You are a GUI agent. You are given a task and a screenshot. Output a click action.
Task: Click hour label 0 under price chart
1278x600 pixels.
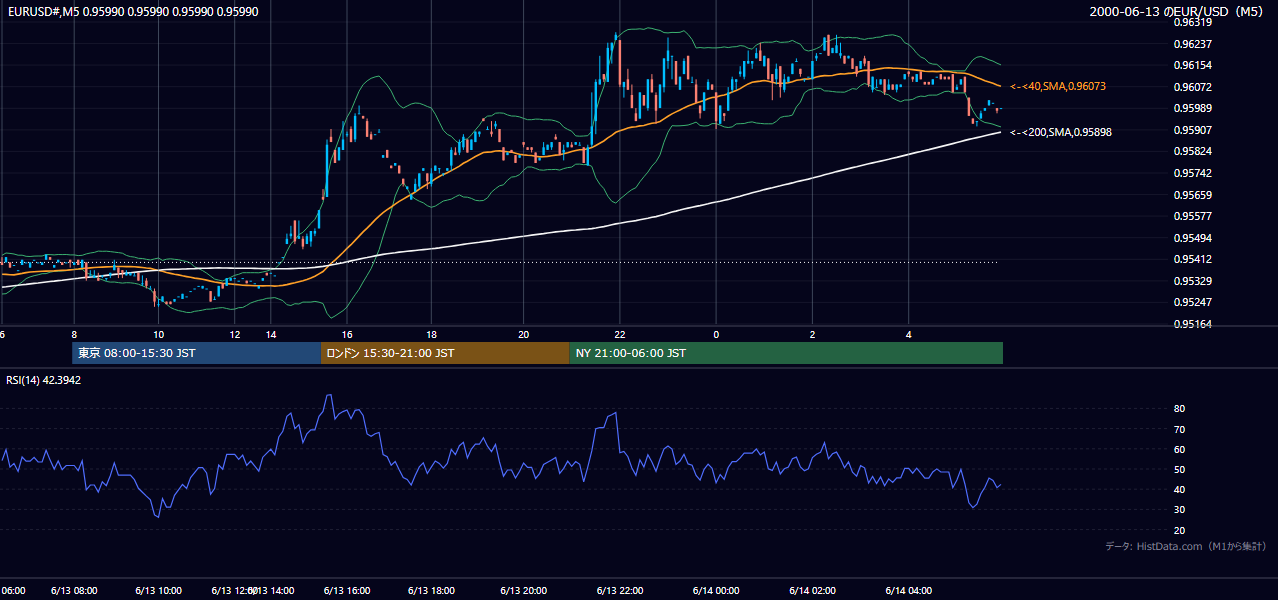[716, 334]
